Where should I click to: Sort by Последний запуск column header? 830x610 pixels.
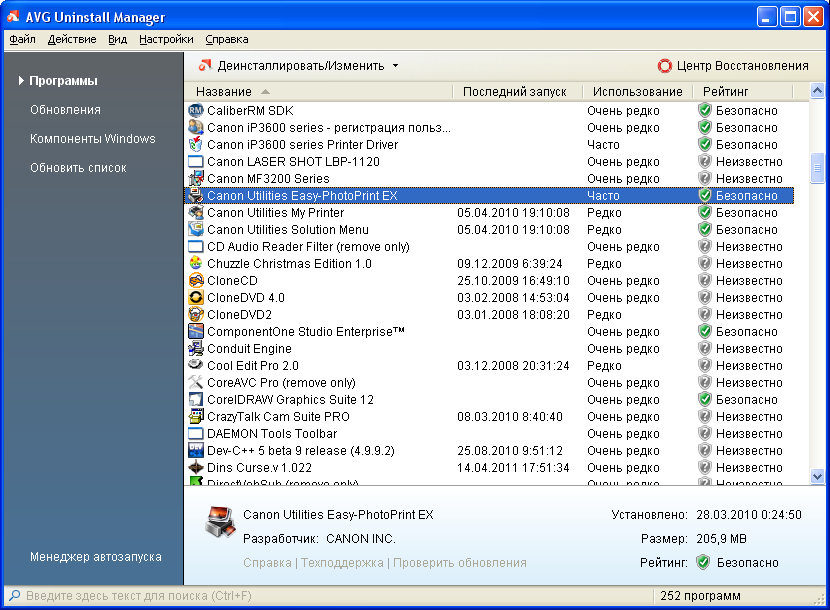[x=518, y=92]
